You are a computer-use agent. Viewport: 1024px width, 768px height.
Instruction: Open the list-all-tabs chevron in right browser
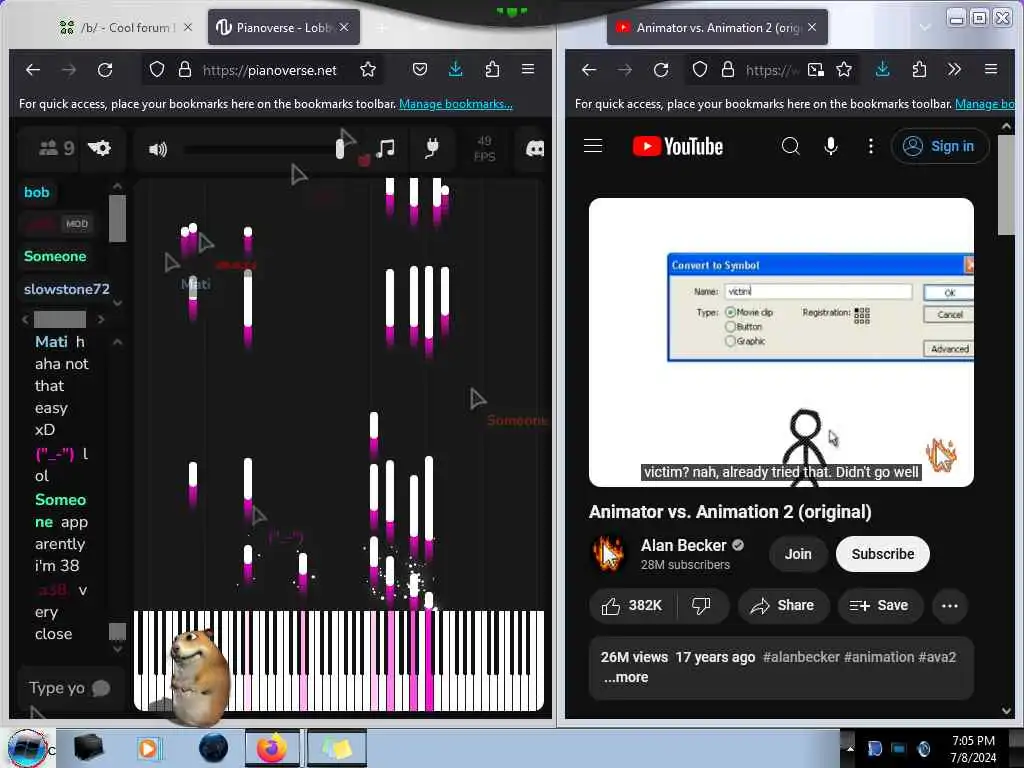point(925,27)
